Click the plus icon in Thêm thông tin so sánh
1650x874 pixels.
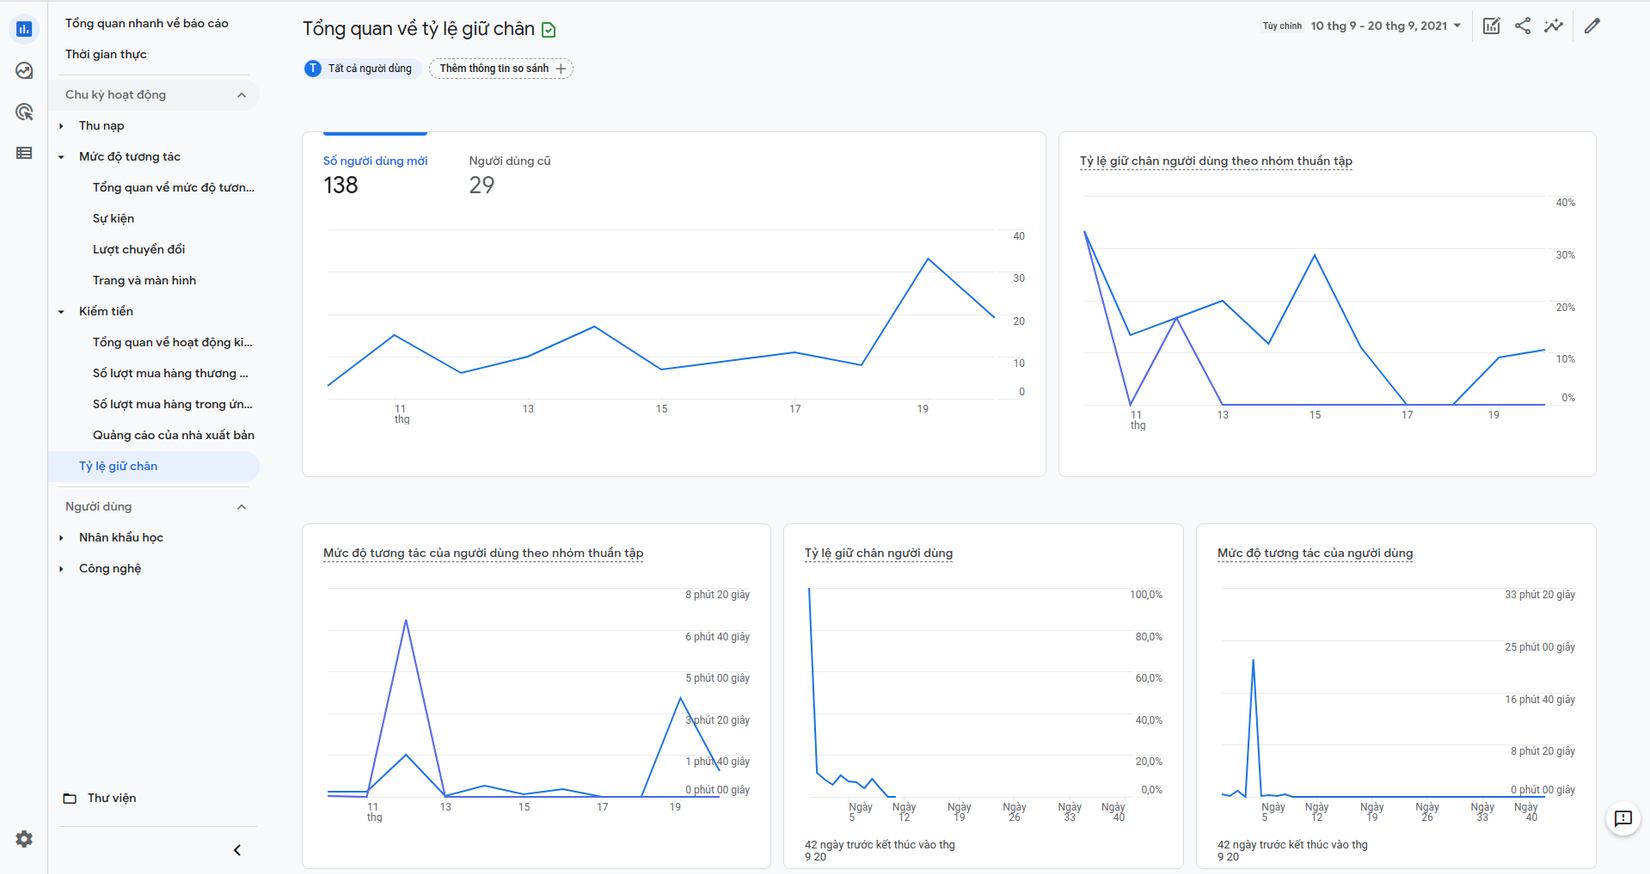tap(561, 69)
